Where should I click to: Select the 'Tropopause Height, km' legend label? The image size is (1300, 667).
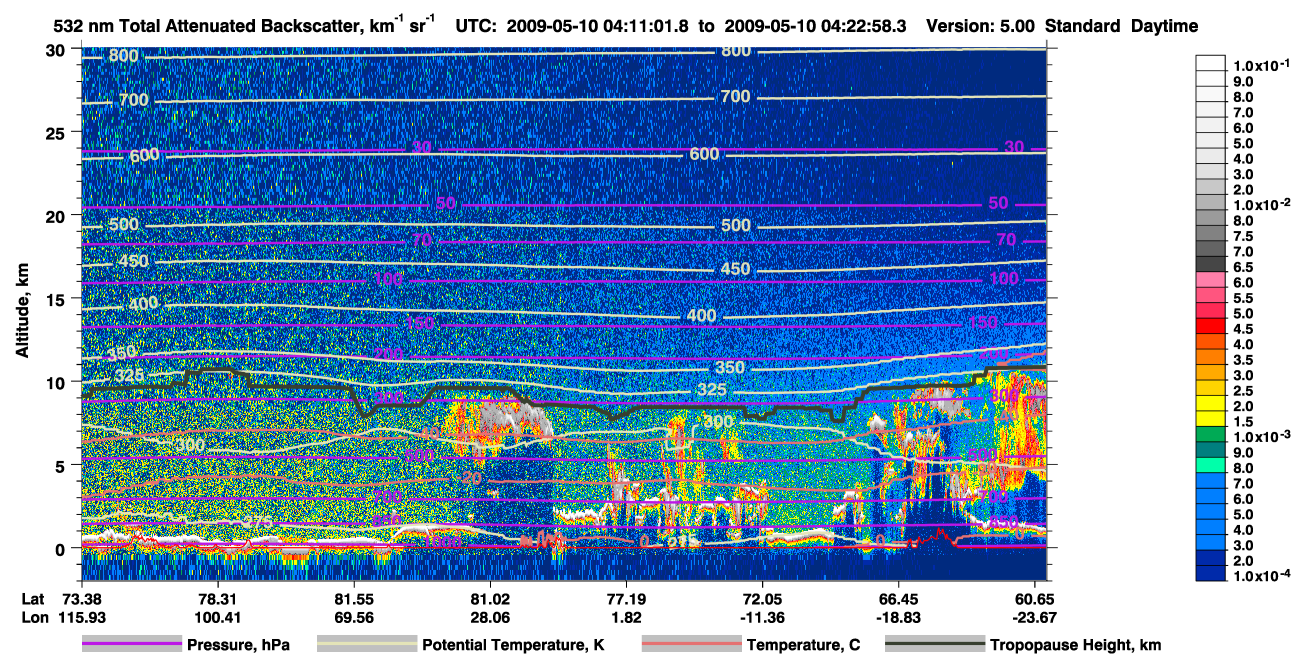[x=1076, y=646]
